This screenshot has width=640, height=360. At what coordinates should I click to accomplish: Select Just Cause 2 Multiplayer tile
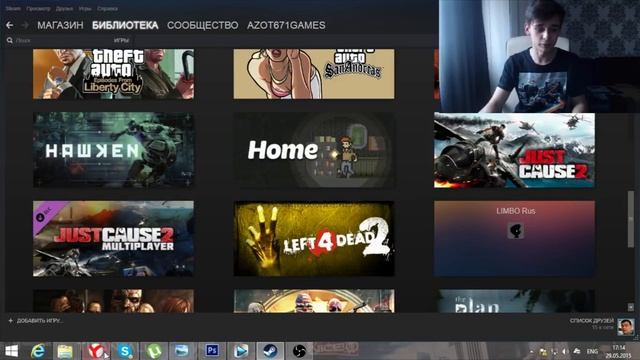point(113,238)
